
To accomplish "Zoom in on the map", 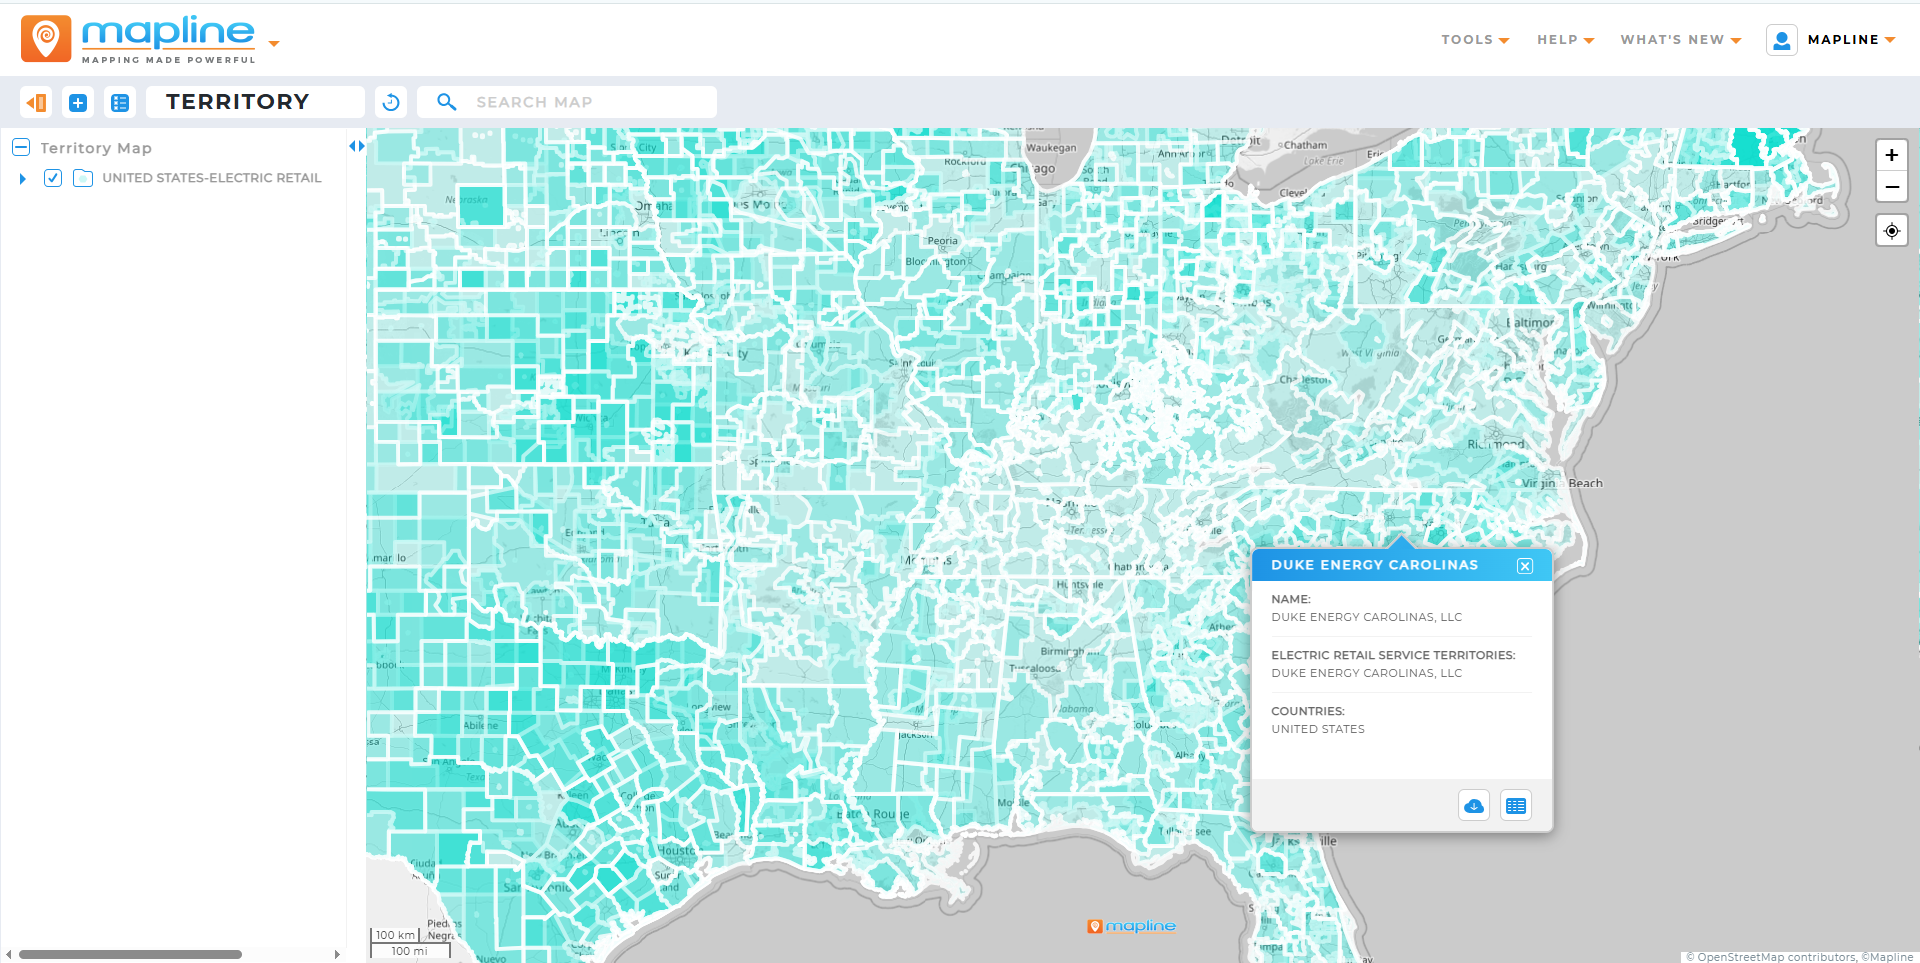I will [x=1892, y=155].
